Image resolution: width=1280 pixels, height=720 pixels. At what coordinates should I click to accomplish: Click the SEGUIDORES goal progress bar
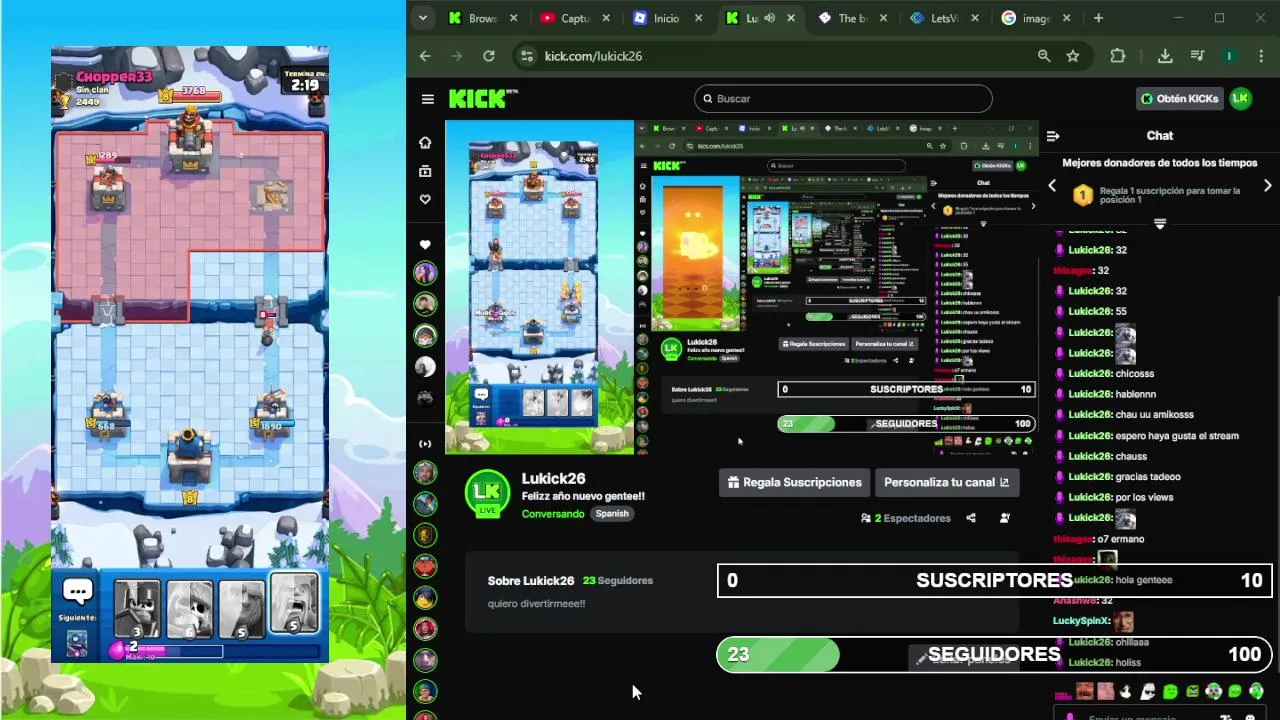tap(994, 655)
